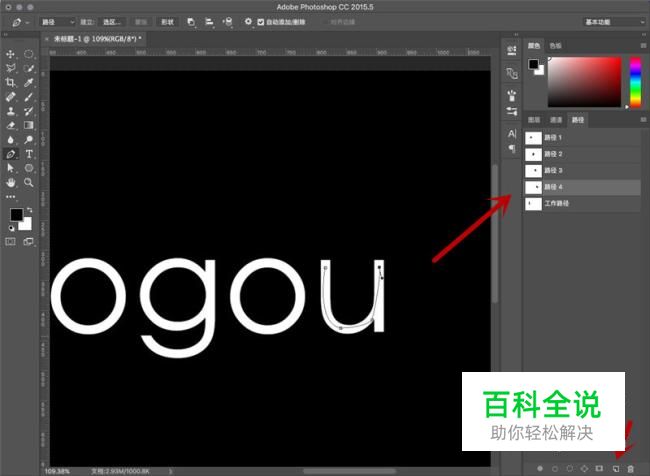Screen dimensions: 650x476
Task: Open the gear pen options menu
Action: click(248, 22)
